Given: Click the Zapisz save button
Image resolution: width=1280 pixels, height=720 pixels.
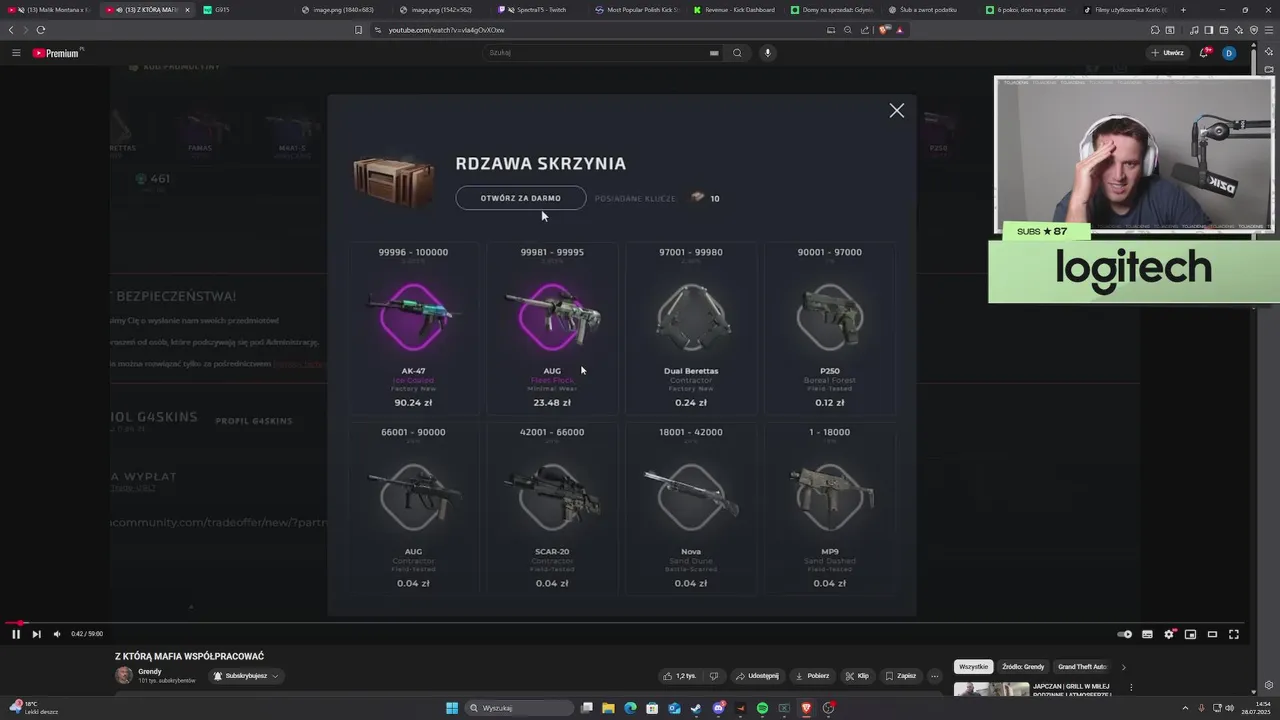Looking at the screenshot, I should [900, 676].
